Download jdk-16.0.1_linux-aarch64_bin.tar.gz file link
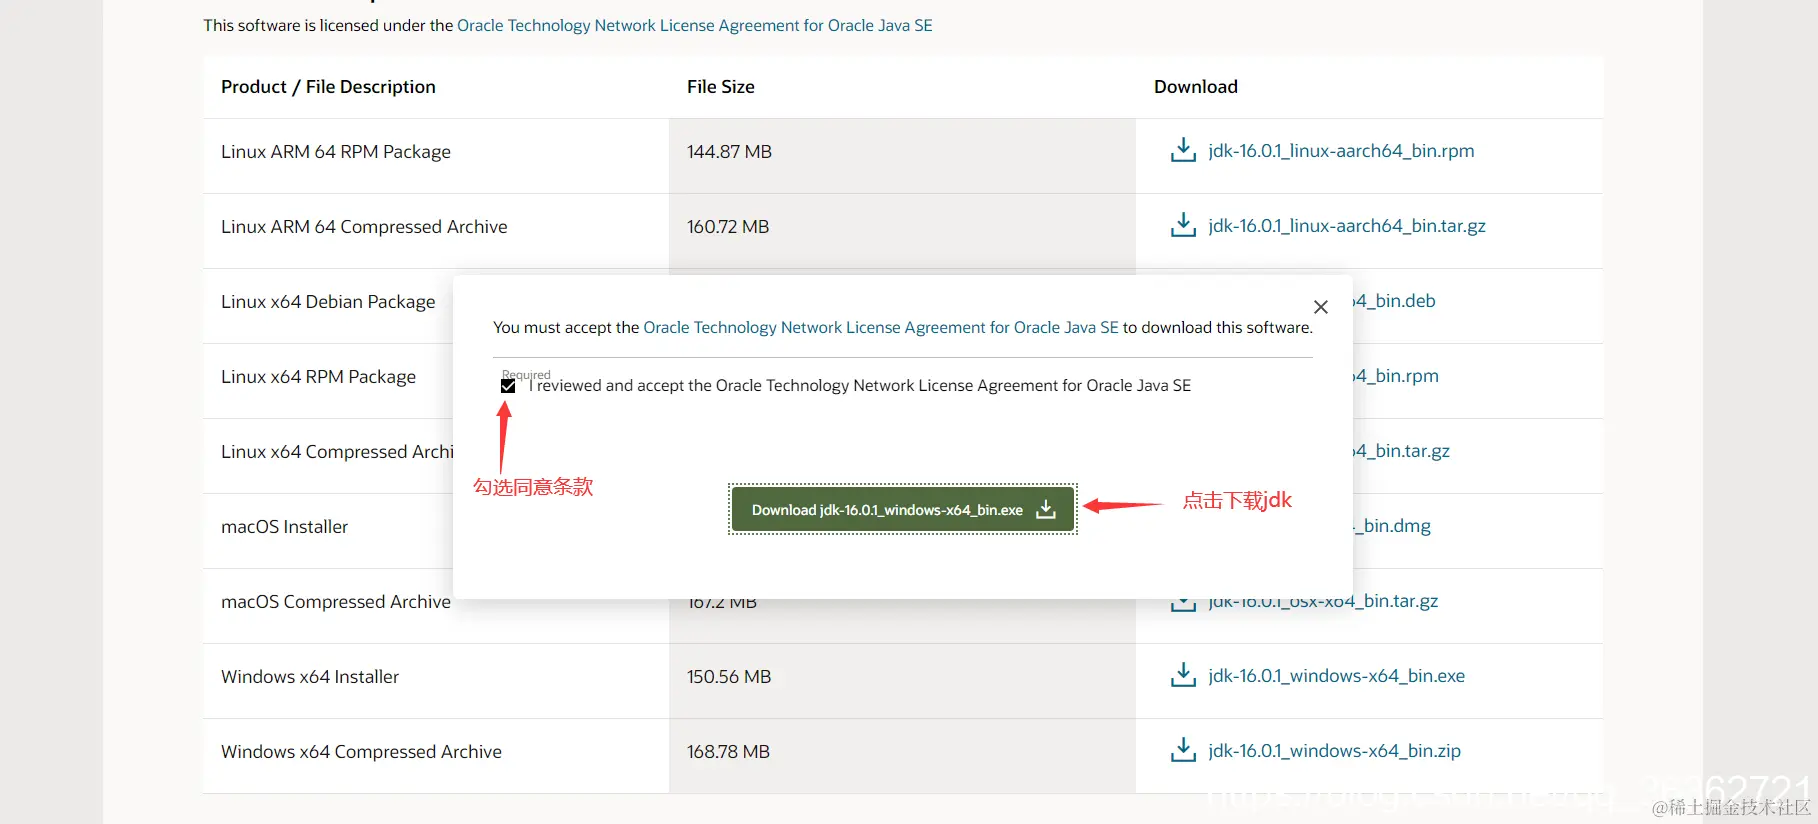Image resolution: width=1818 pixels, height=824 pixels. point(1347,226)
